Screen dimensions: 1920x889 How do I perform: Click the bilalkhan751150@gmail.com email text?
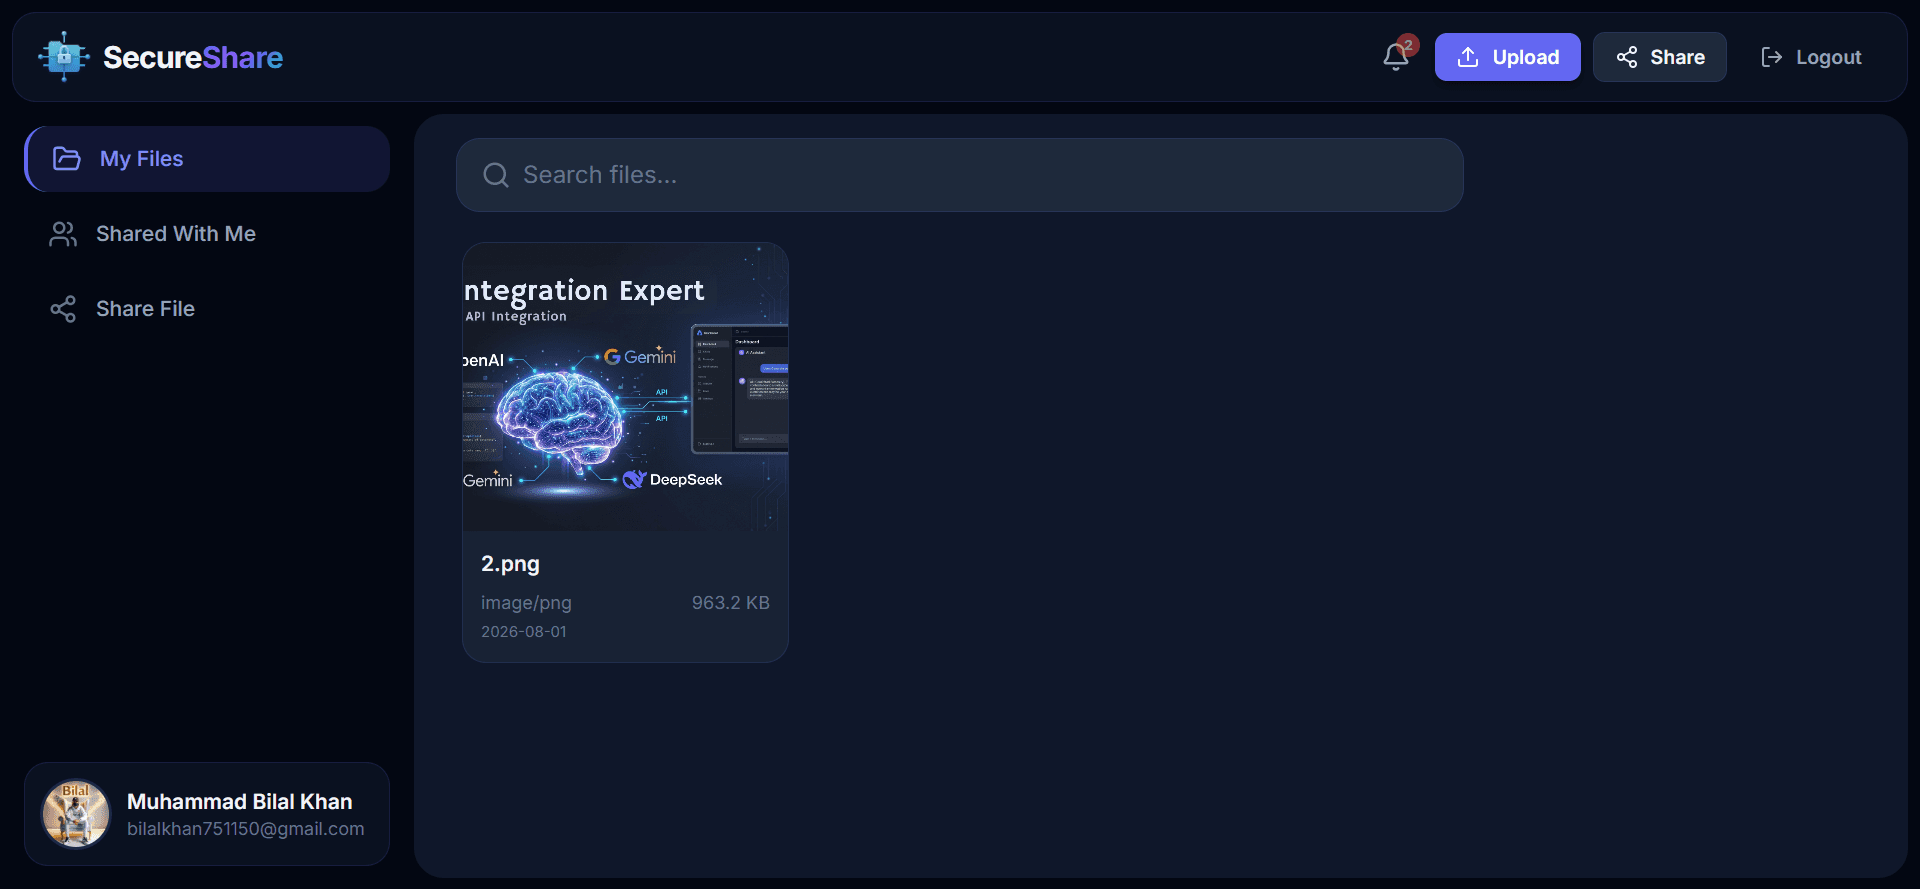click(246, 829)
